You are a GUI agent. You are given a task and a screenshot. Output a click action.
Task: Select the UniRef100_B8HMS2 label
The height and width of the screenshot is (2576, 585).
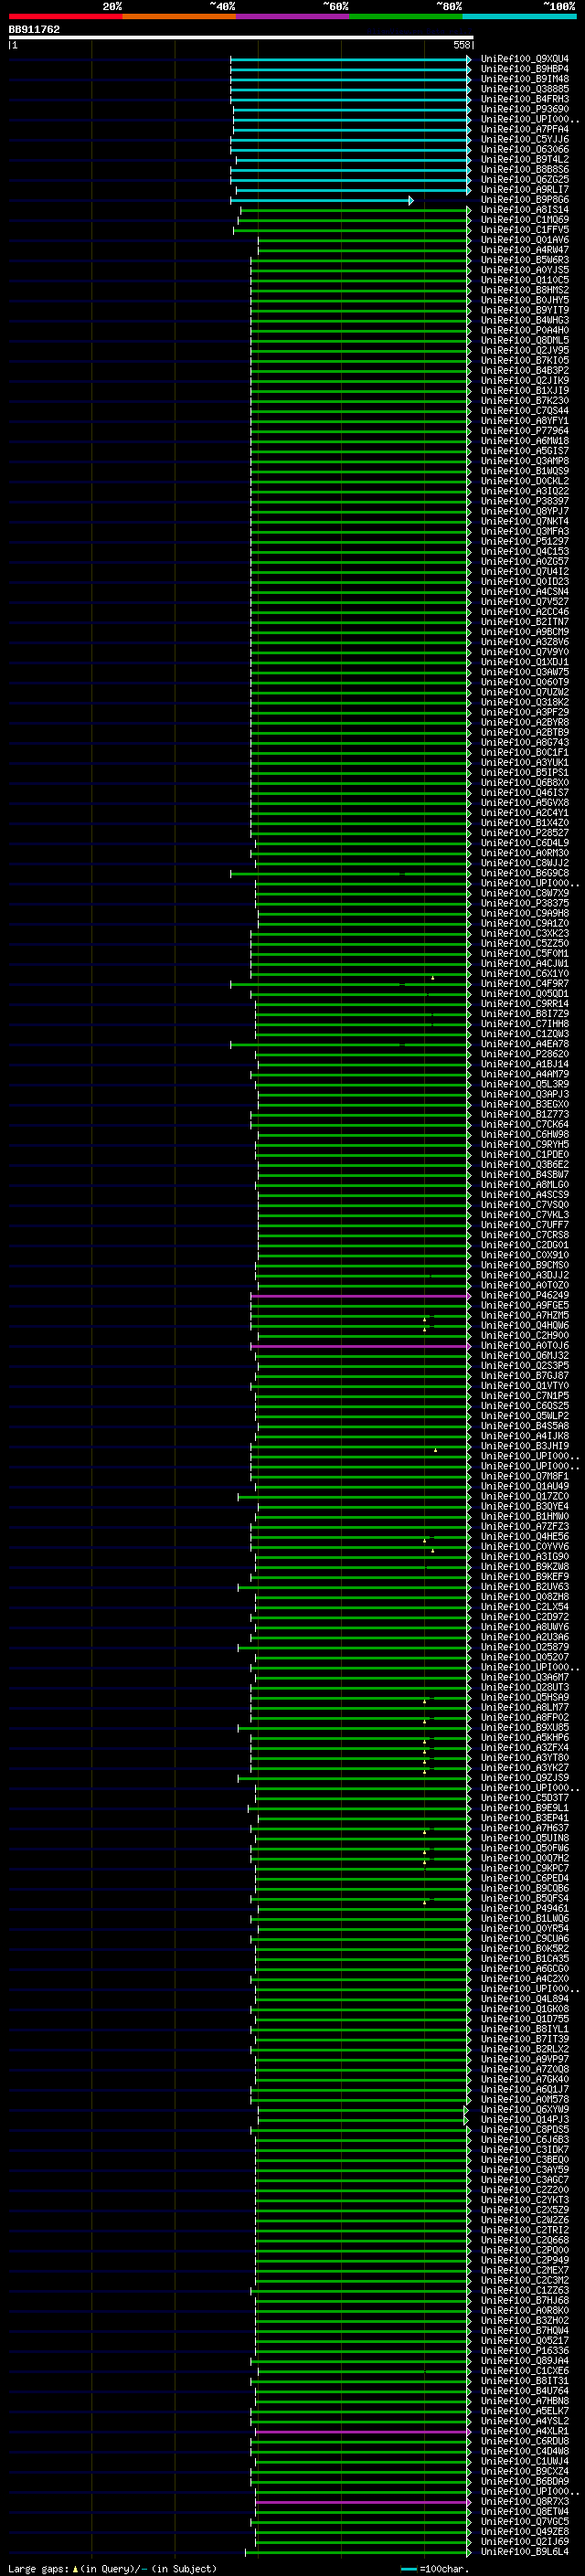tap(524, 290)
